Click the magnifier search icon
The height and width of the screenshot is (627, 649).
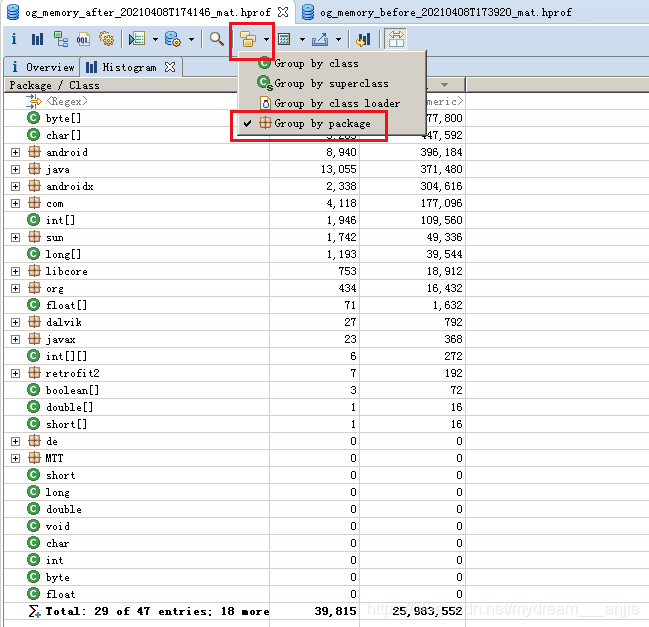tap(216, 39)
